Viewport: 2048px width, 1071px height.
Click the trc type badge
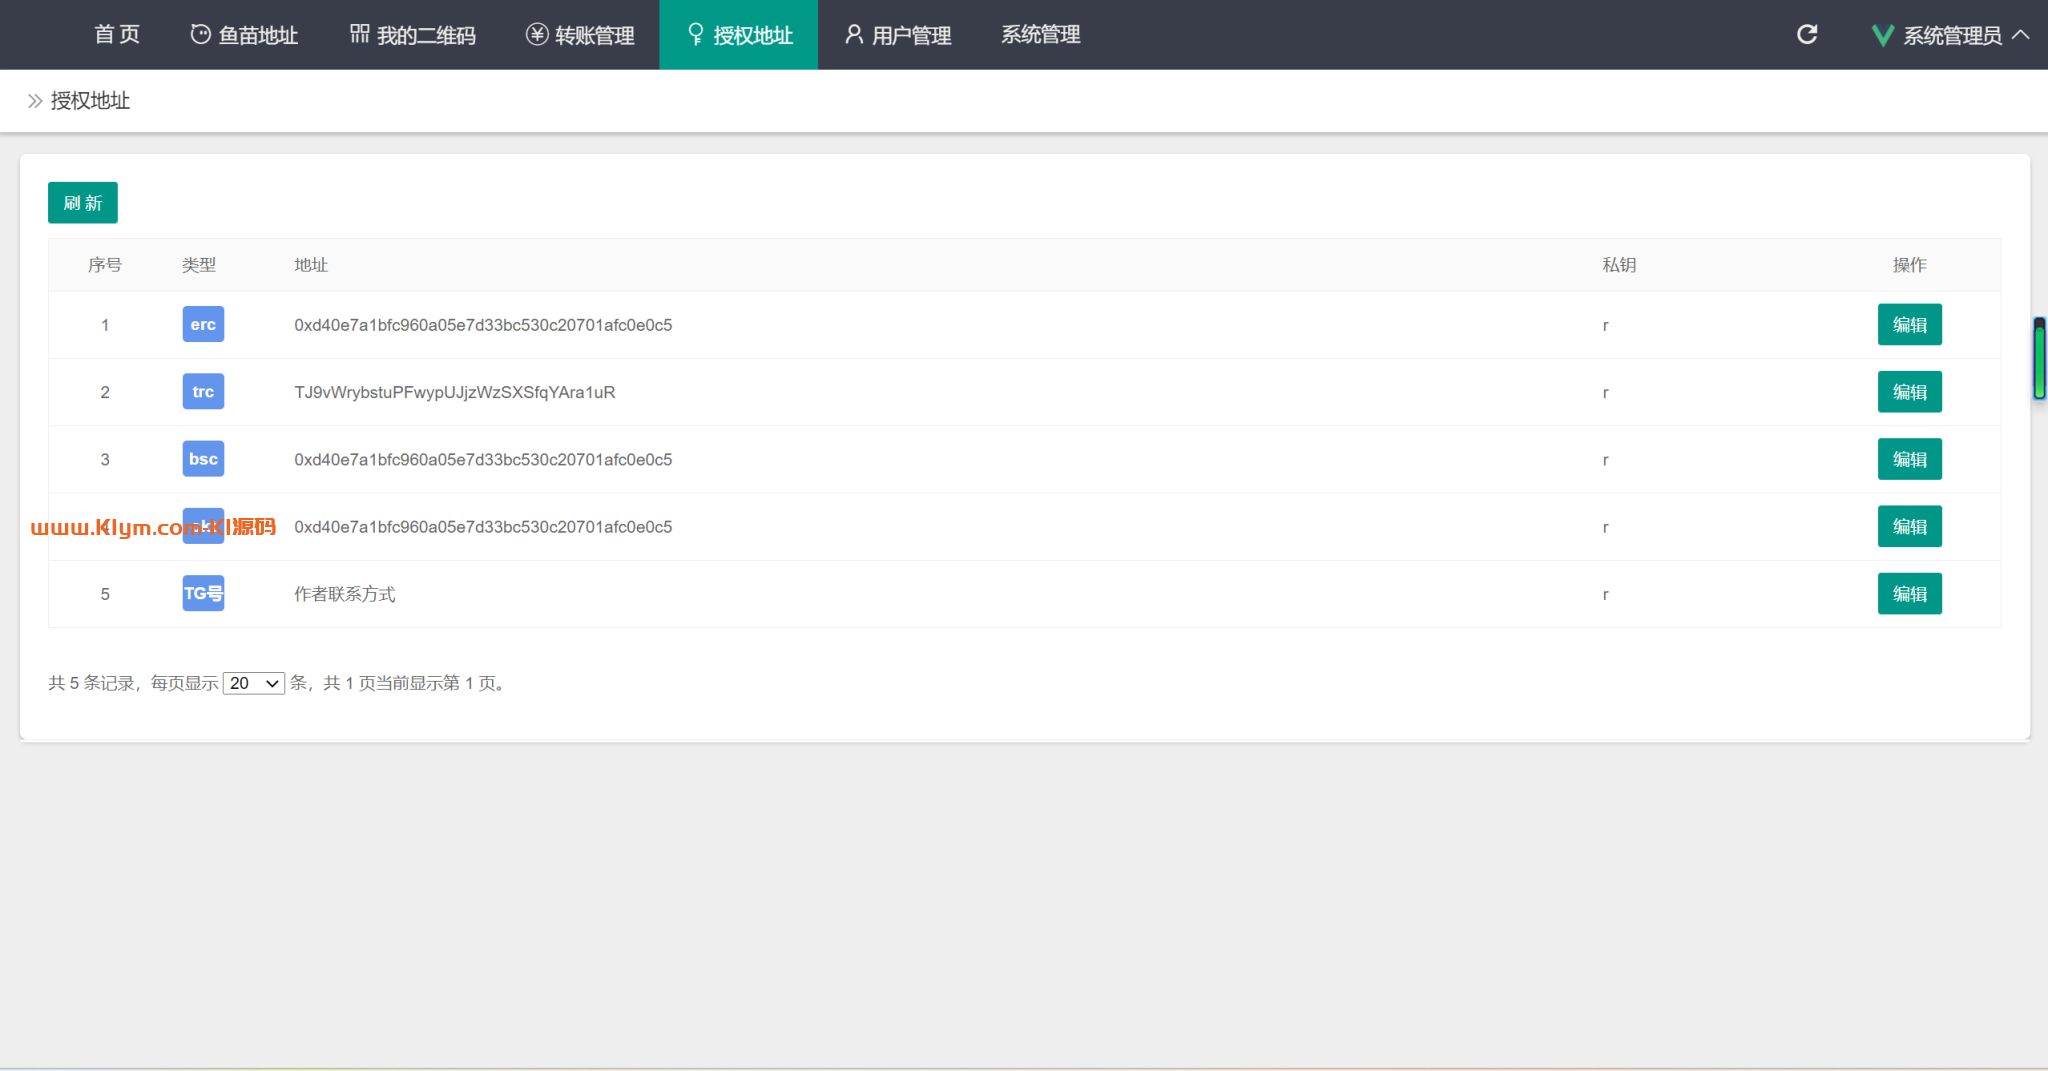coord(203,392)
